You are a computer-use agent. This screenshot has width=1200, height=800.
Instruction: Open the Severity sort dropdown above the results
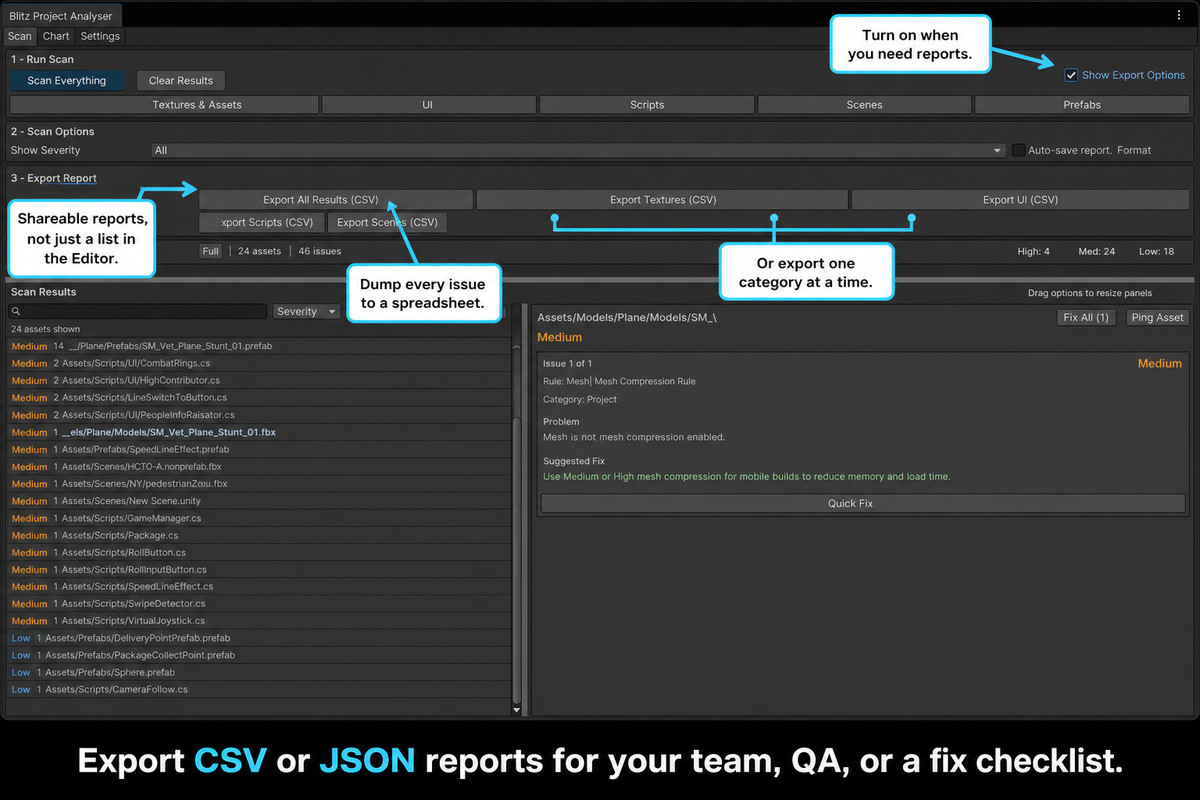(x=307, y=311)
